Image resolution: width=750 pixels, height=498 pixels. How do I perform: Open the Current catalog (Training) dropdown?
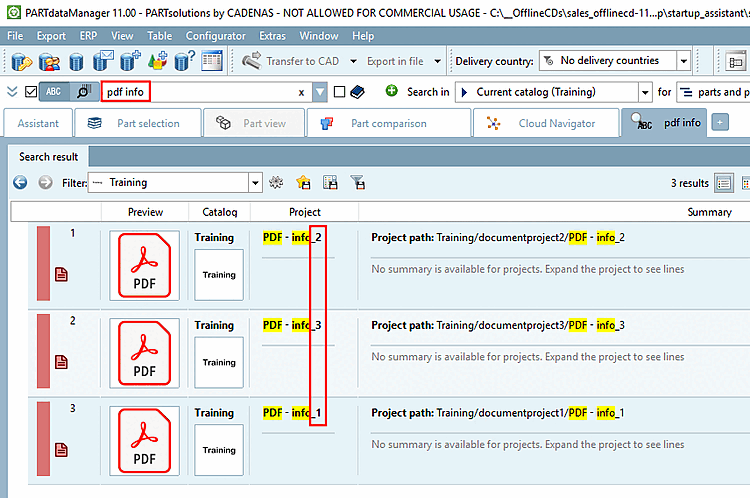pos(554,92)
